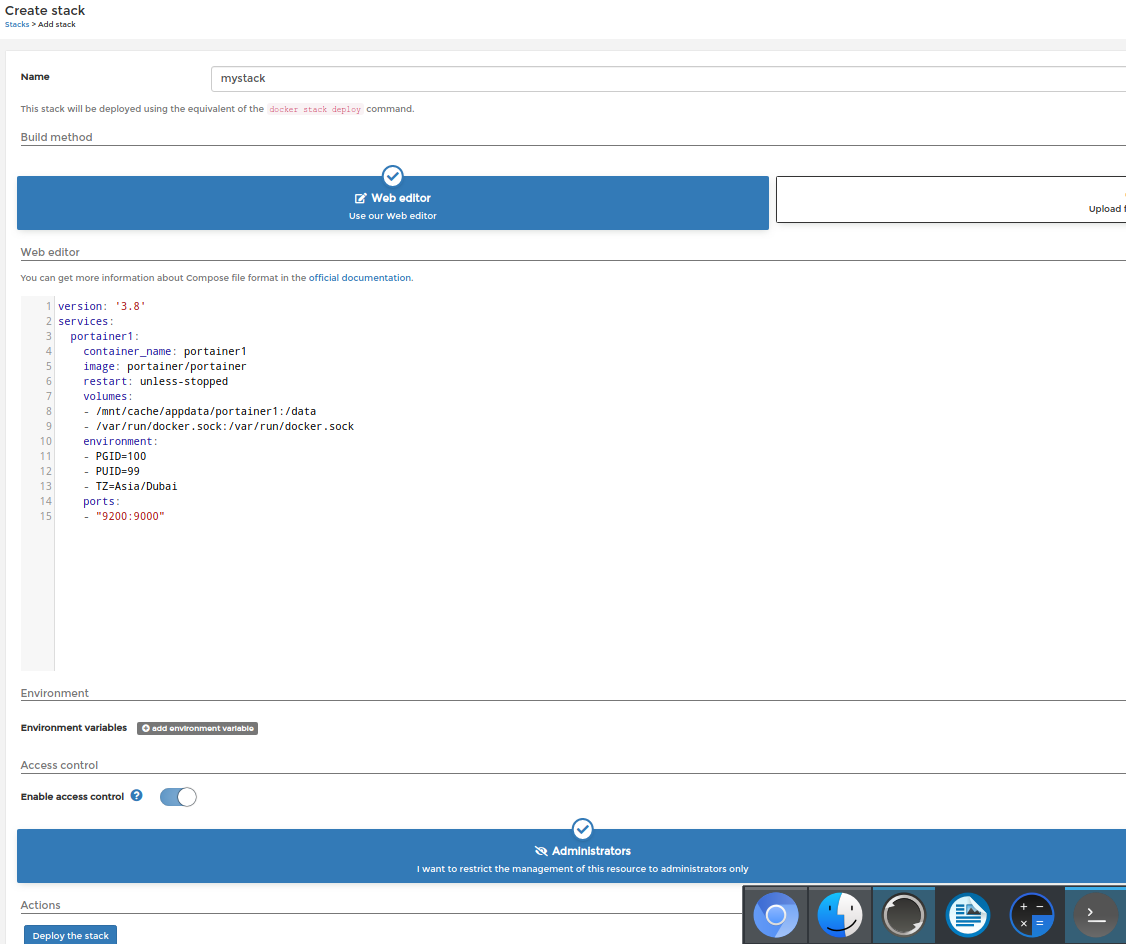Open Chromium browser from the taskbar

[x=775, y=914]
